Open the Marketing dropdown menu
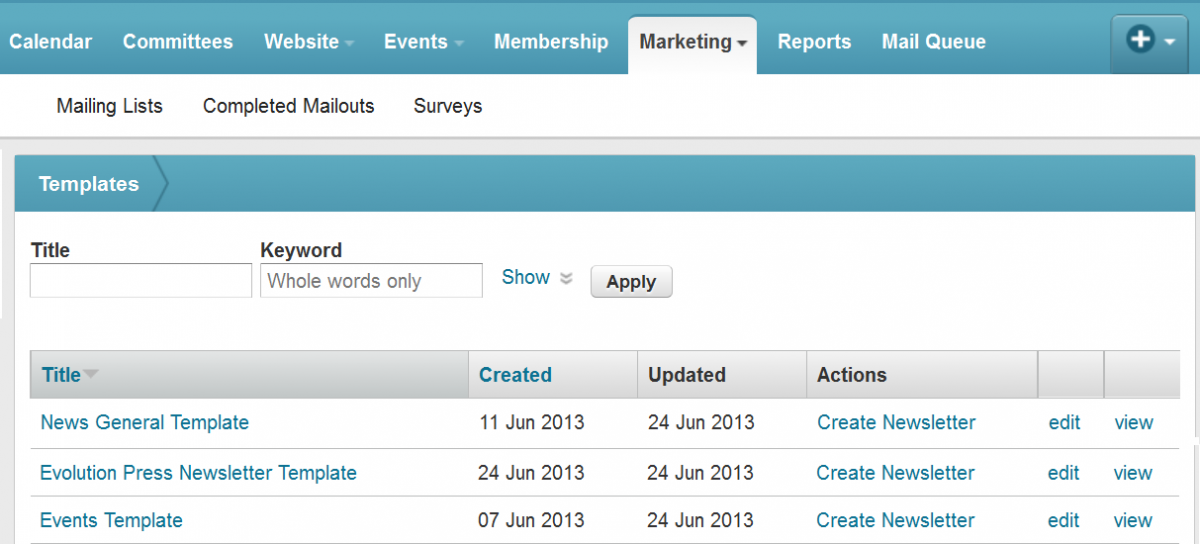 coord(692,43)
